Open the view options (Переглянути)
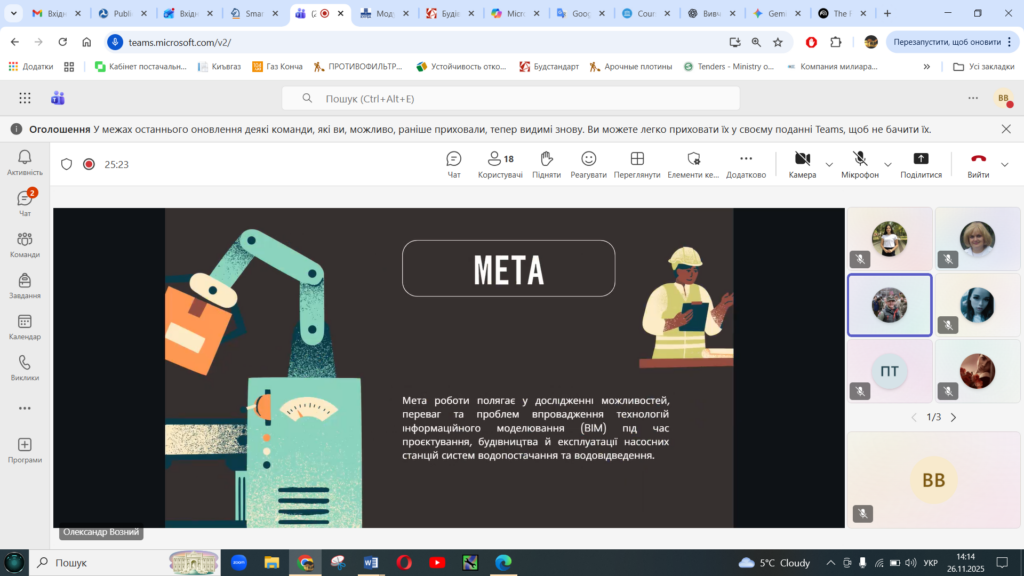Screen dimensions: 1024x576 637,163
